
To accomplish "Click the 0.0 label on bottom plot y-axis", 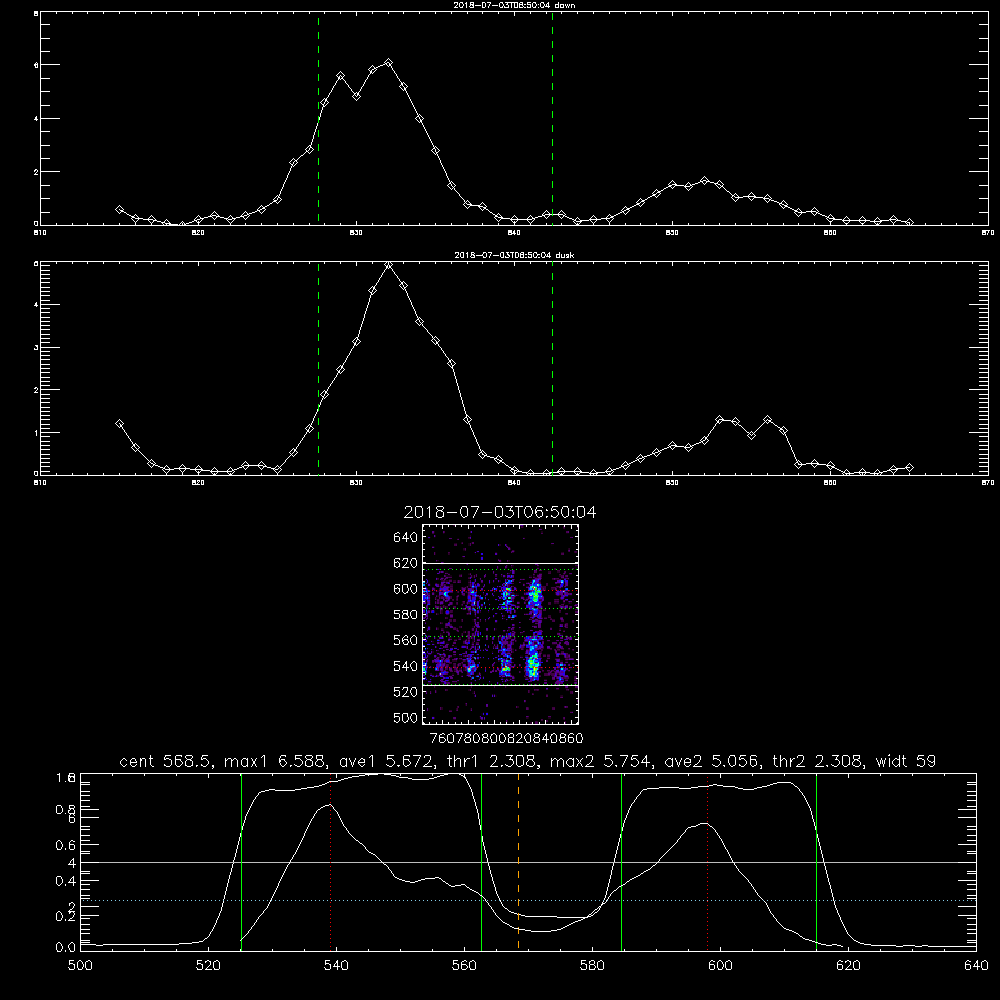I will [66, 948].
